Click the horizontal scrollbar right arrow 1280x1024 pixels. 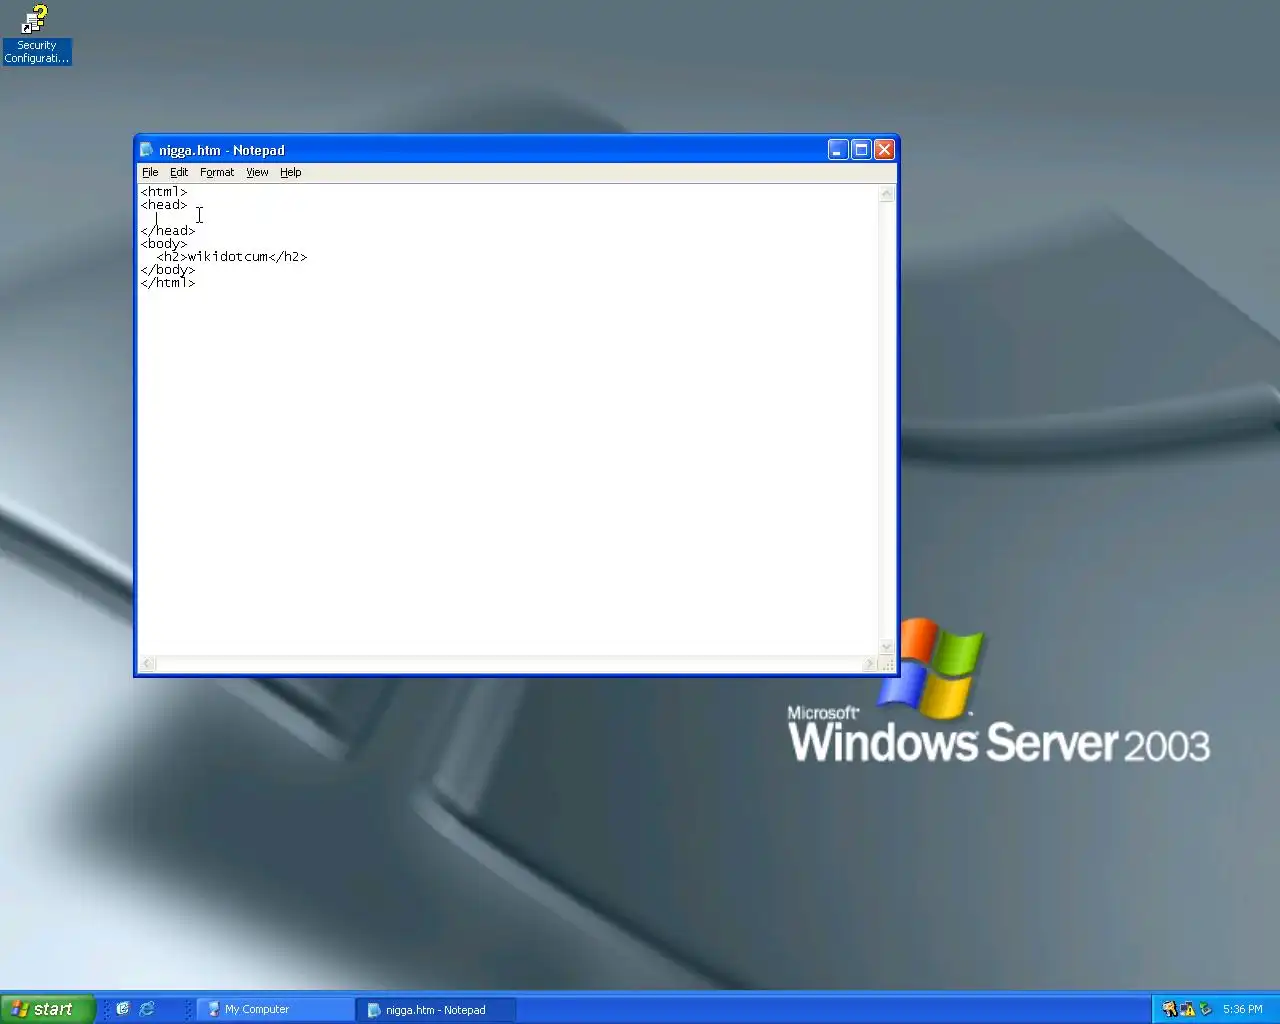click(x=870, y=664)
